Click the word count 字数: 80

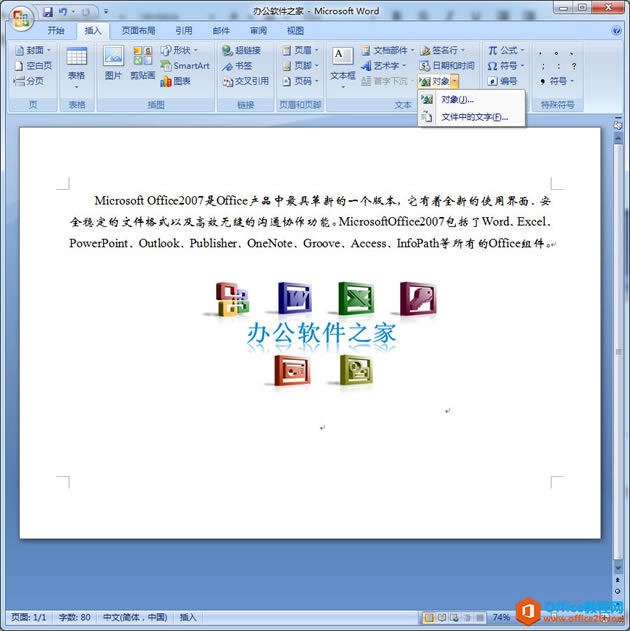[74, 617]
